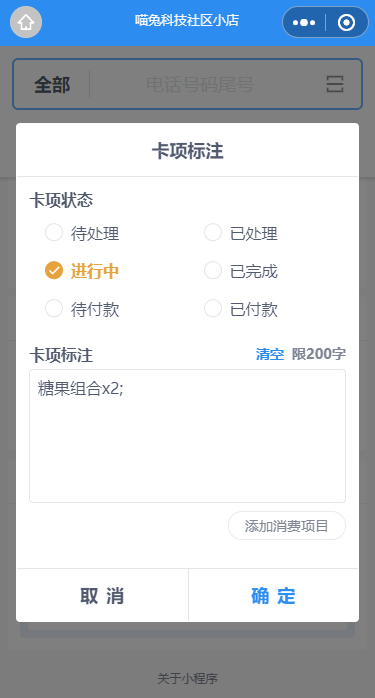Click the 电话号码尾号 search field
375x698 pixels.
point(200,84)
